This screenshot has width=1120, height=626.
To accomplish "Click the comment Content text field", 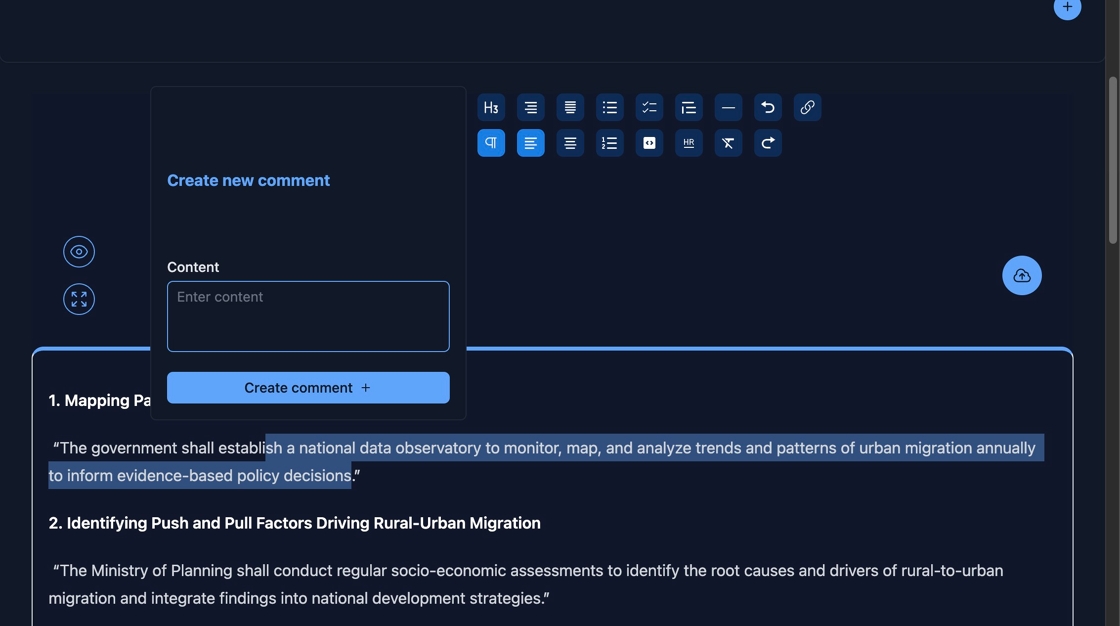I will tap(308, 317).
